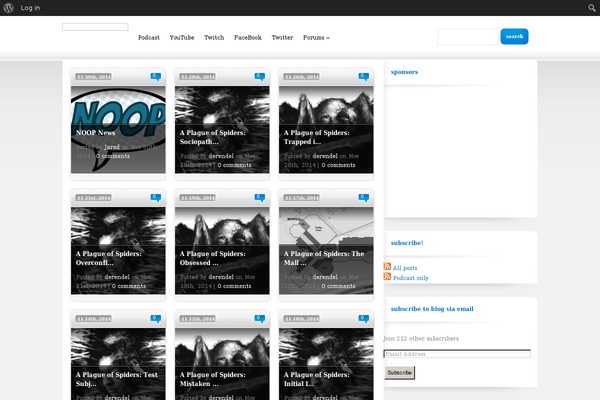Click author derendel on the Trapped card
600x400 pixels.
325,156
